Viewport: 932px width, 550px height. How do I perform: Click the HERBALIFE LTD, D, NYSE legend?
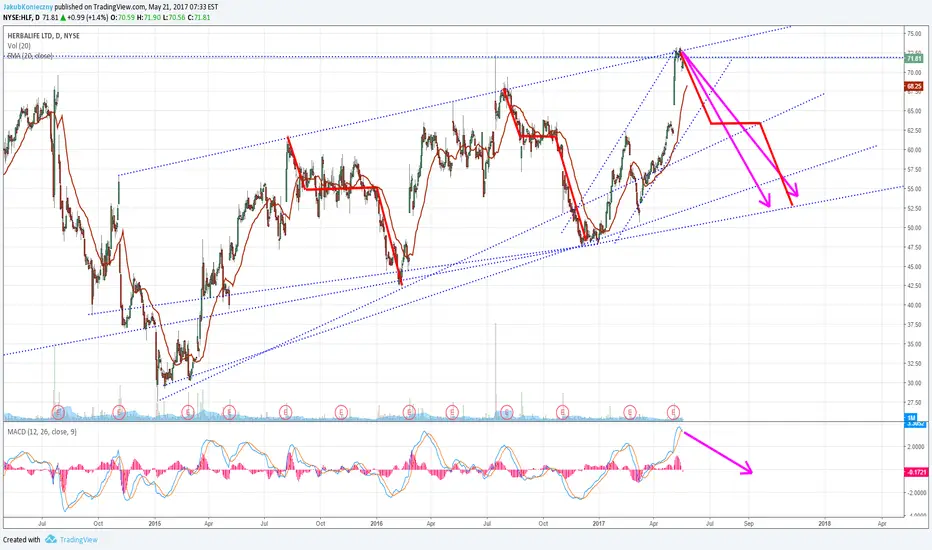pyautogui.click(x=43, y=36)
